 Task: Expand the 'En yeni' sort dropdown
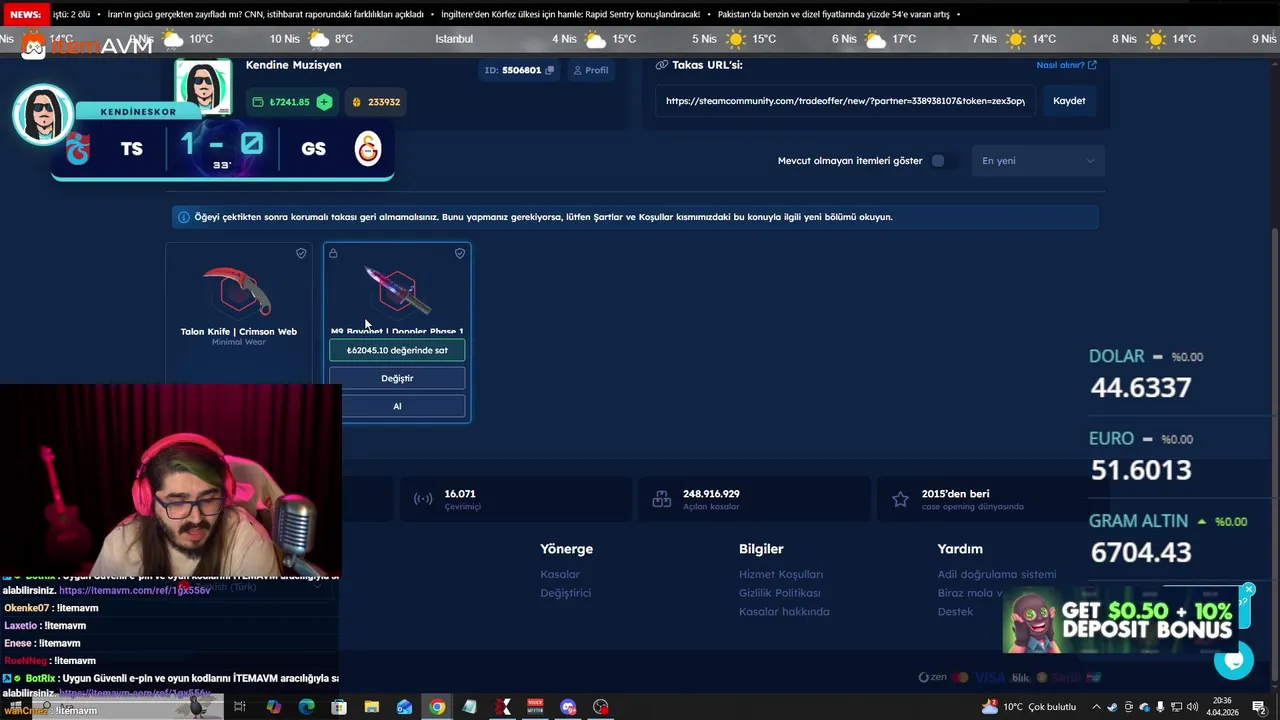pos(1038,161)
